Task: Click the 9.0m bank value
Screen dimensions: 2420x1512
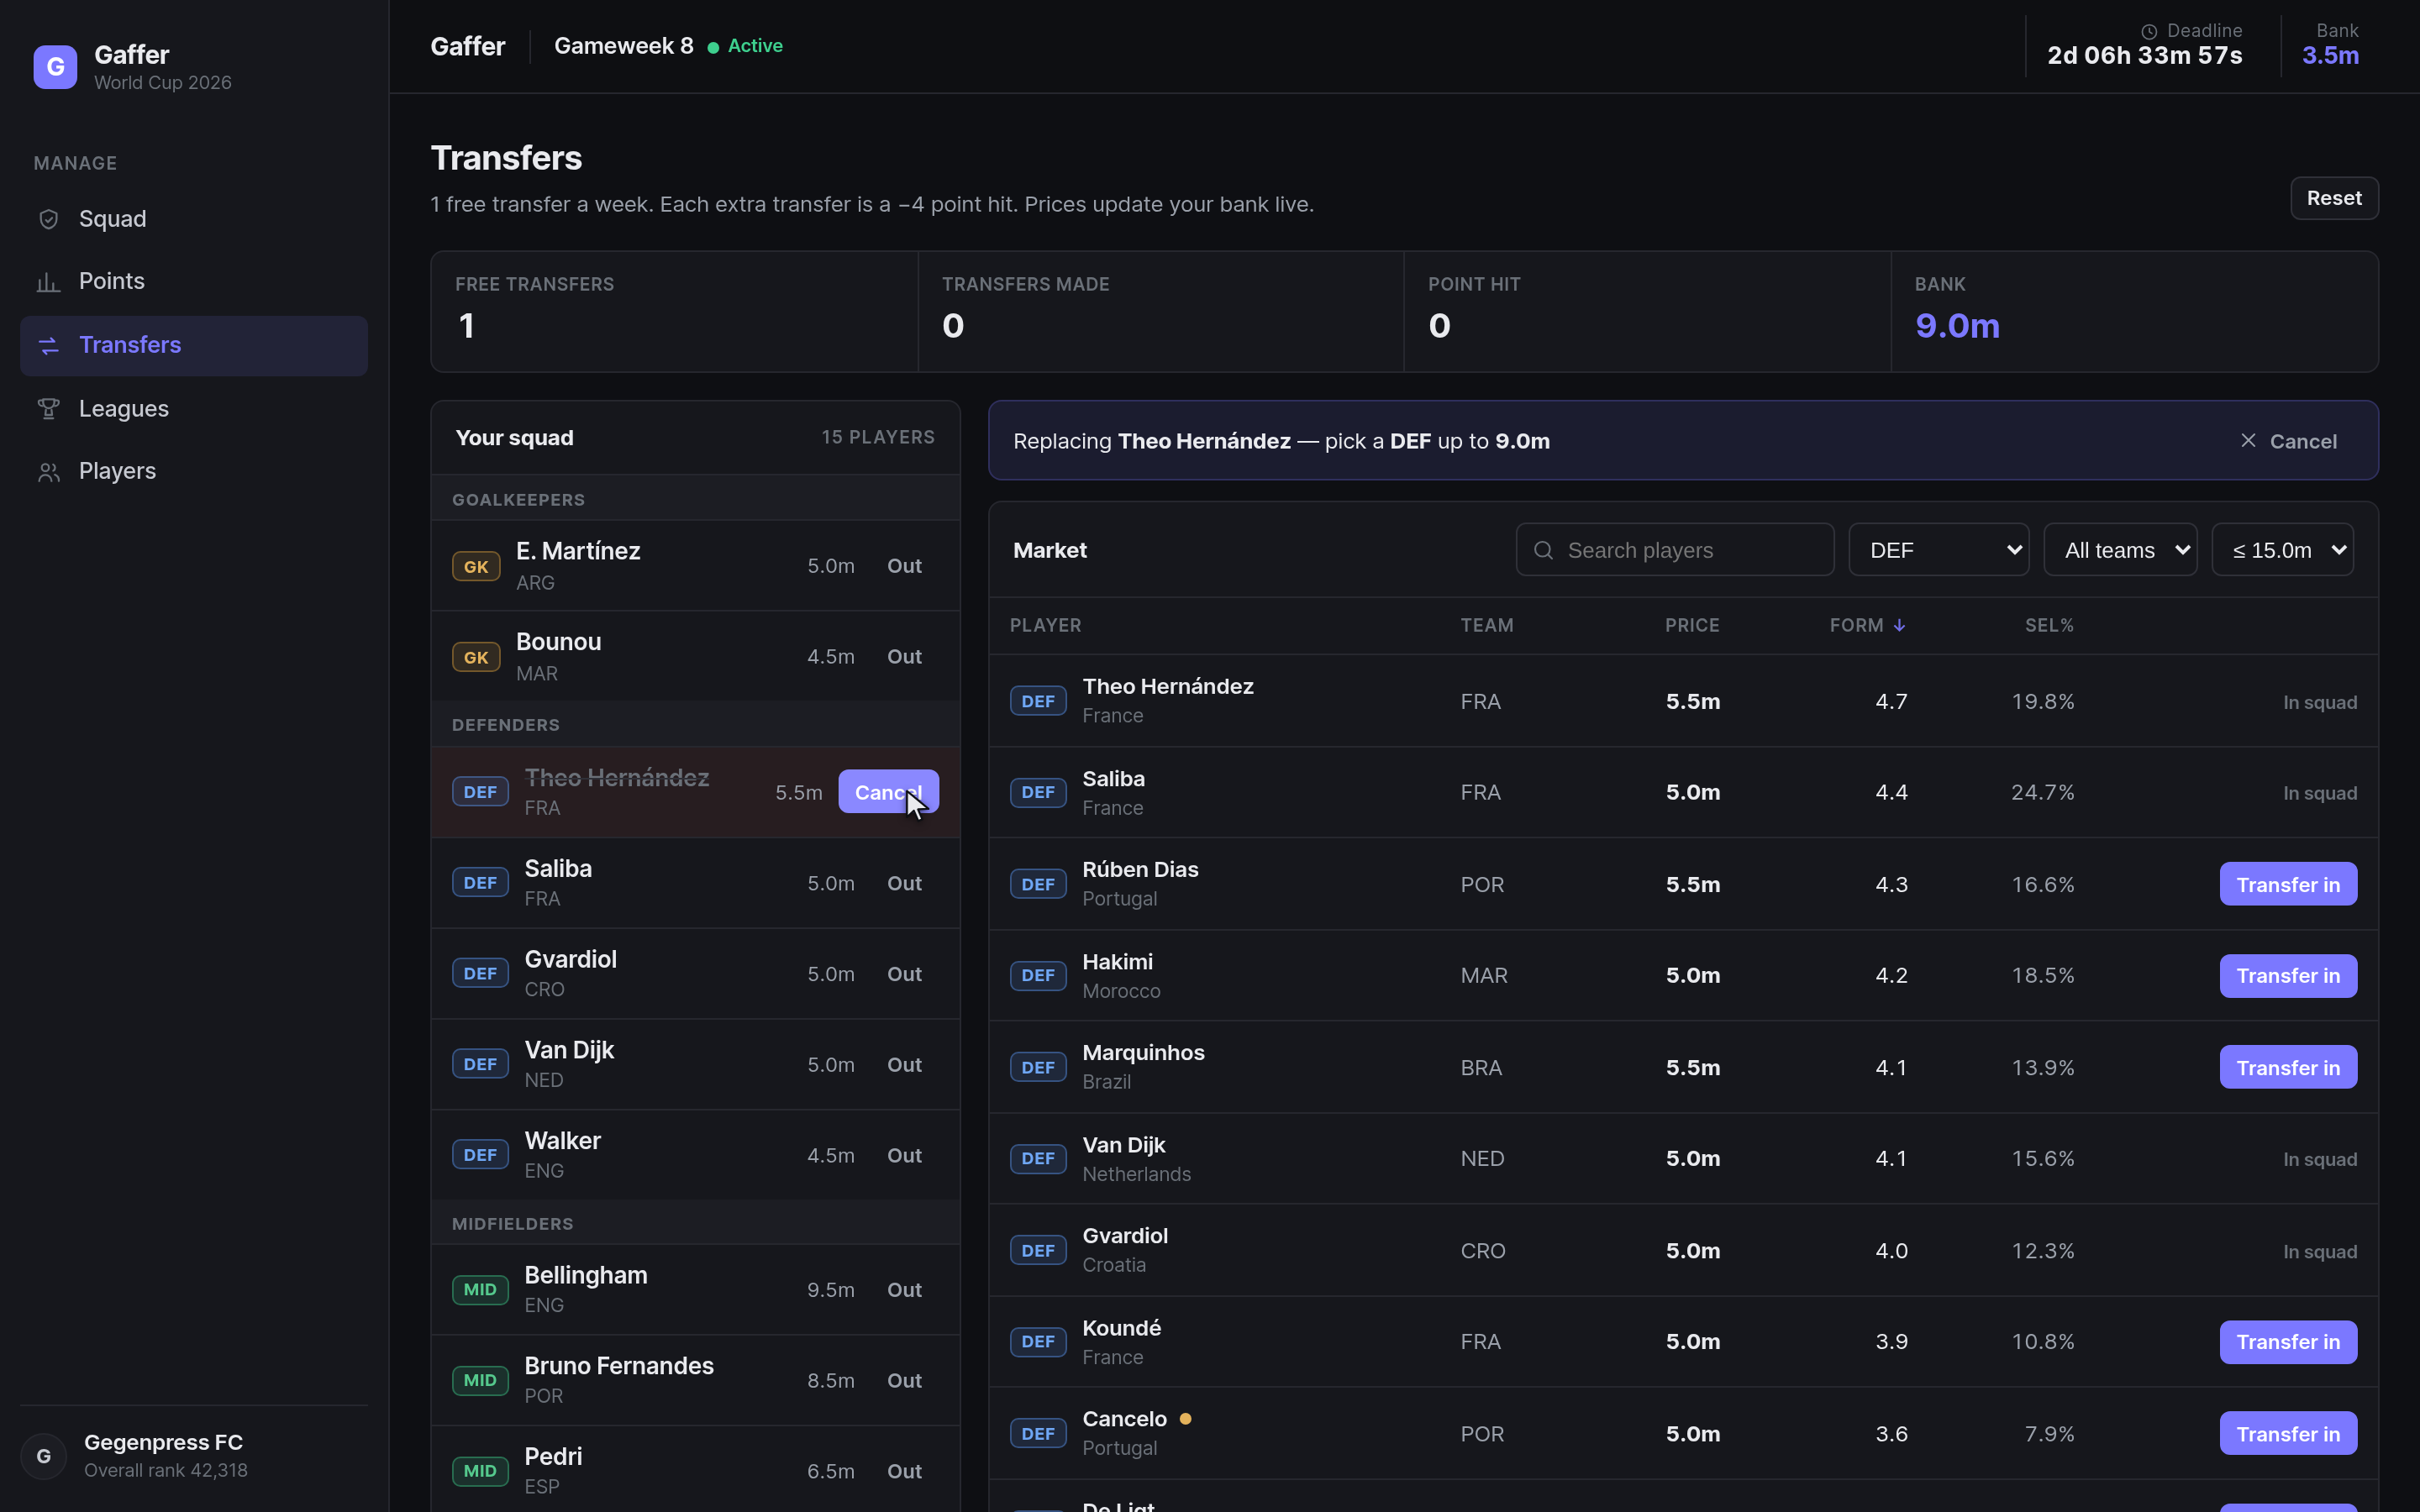Action: pyautogui.click(x=1957, y=325)
